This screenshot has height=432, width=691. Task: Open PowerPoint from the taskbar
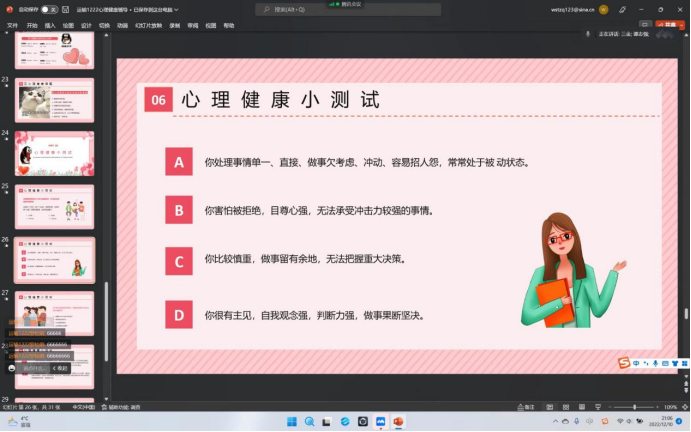(x=397, y=421)
